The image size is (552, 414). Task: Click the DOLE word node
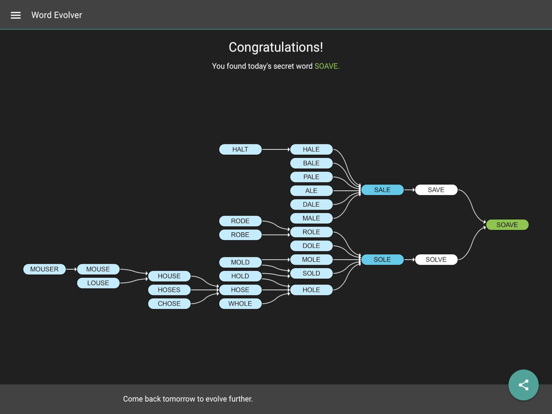point(311,246)
